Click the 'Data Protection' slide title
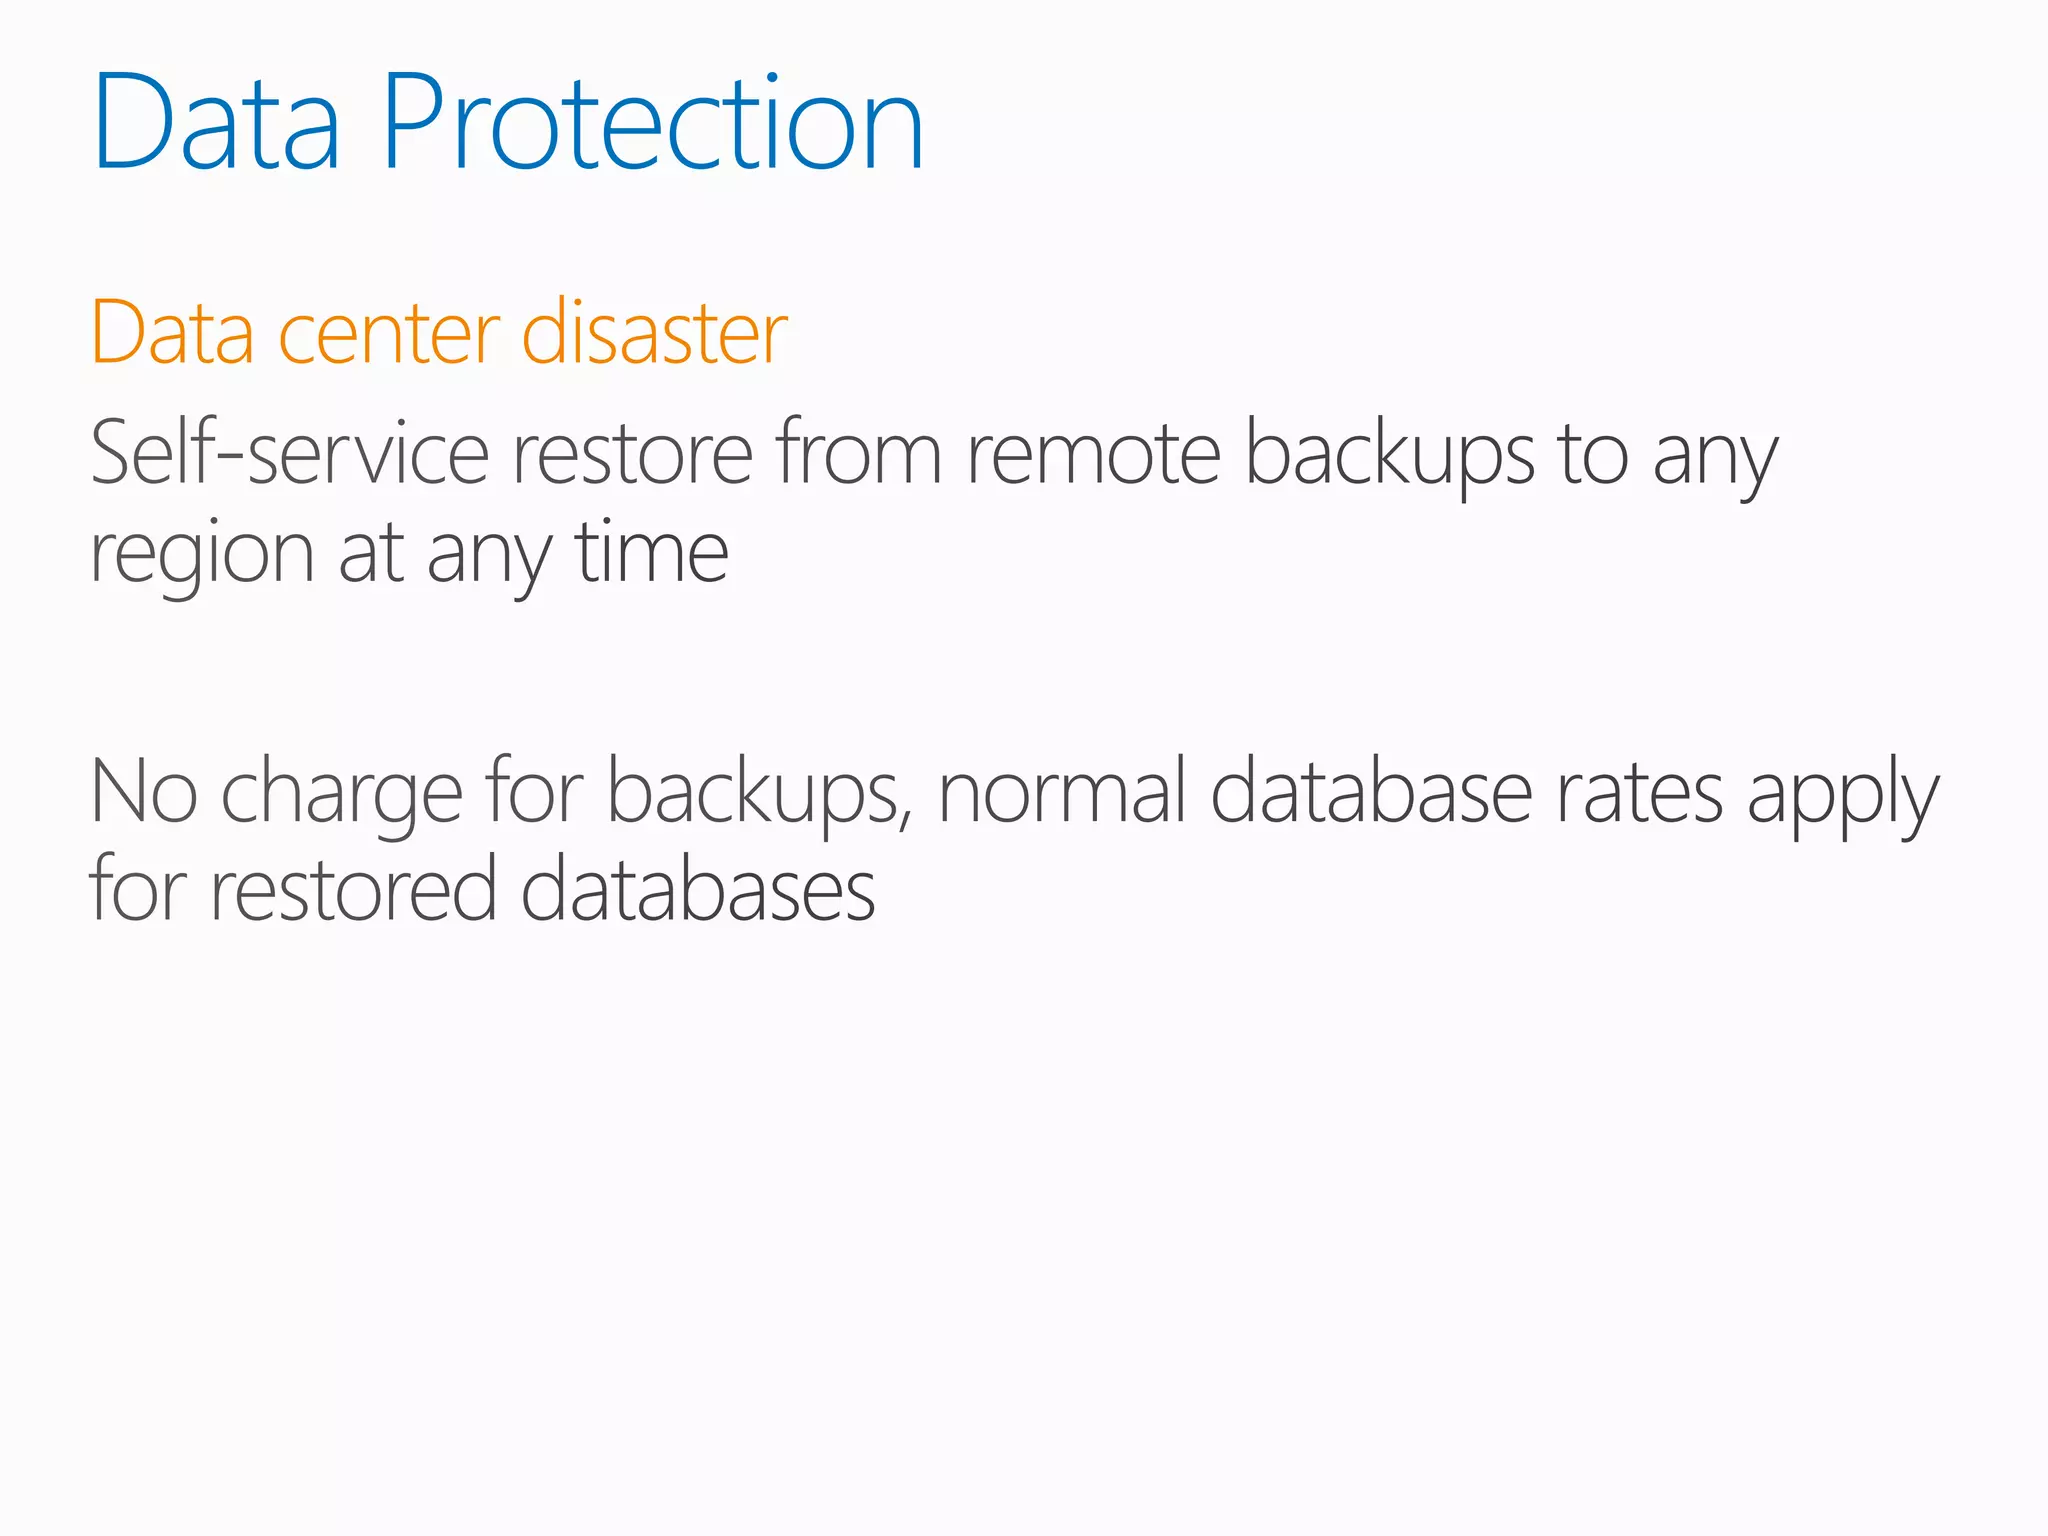The image size is (2048, 1536). click(x=508, y=122)
